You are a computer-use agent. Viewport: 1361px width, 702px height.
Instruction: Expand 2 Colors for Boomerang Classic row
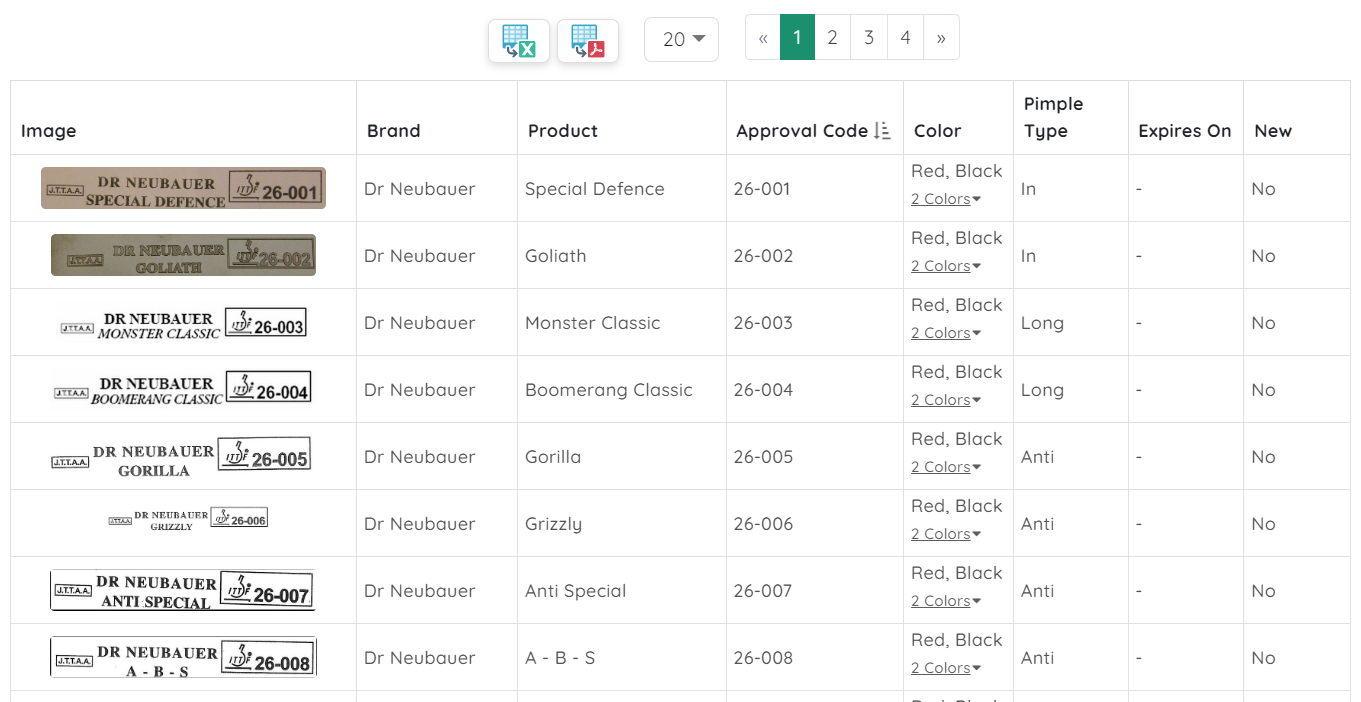(x=945, y=400)
